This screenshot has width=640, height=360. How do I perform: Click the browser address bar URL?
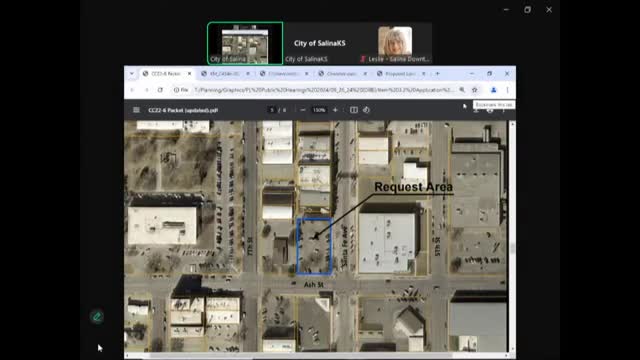[324, 90]
